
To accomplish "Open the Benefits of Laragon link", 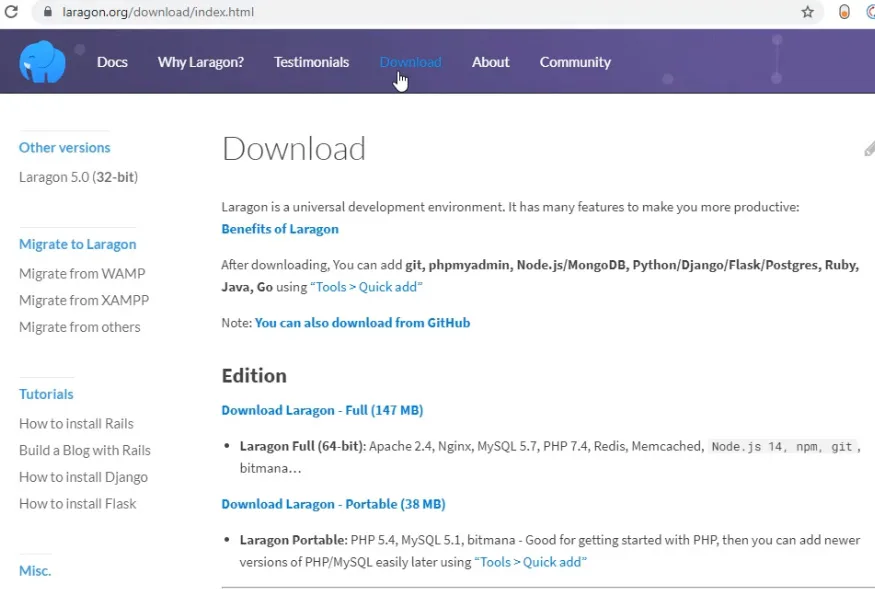I will click(280, 229).
